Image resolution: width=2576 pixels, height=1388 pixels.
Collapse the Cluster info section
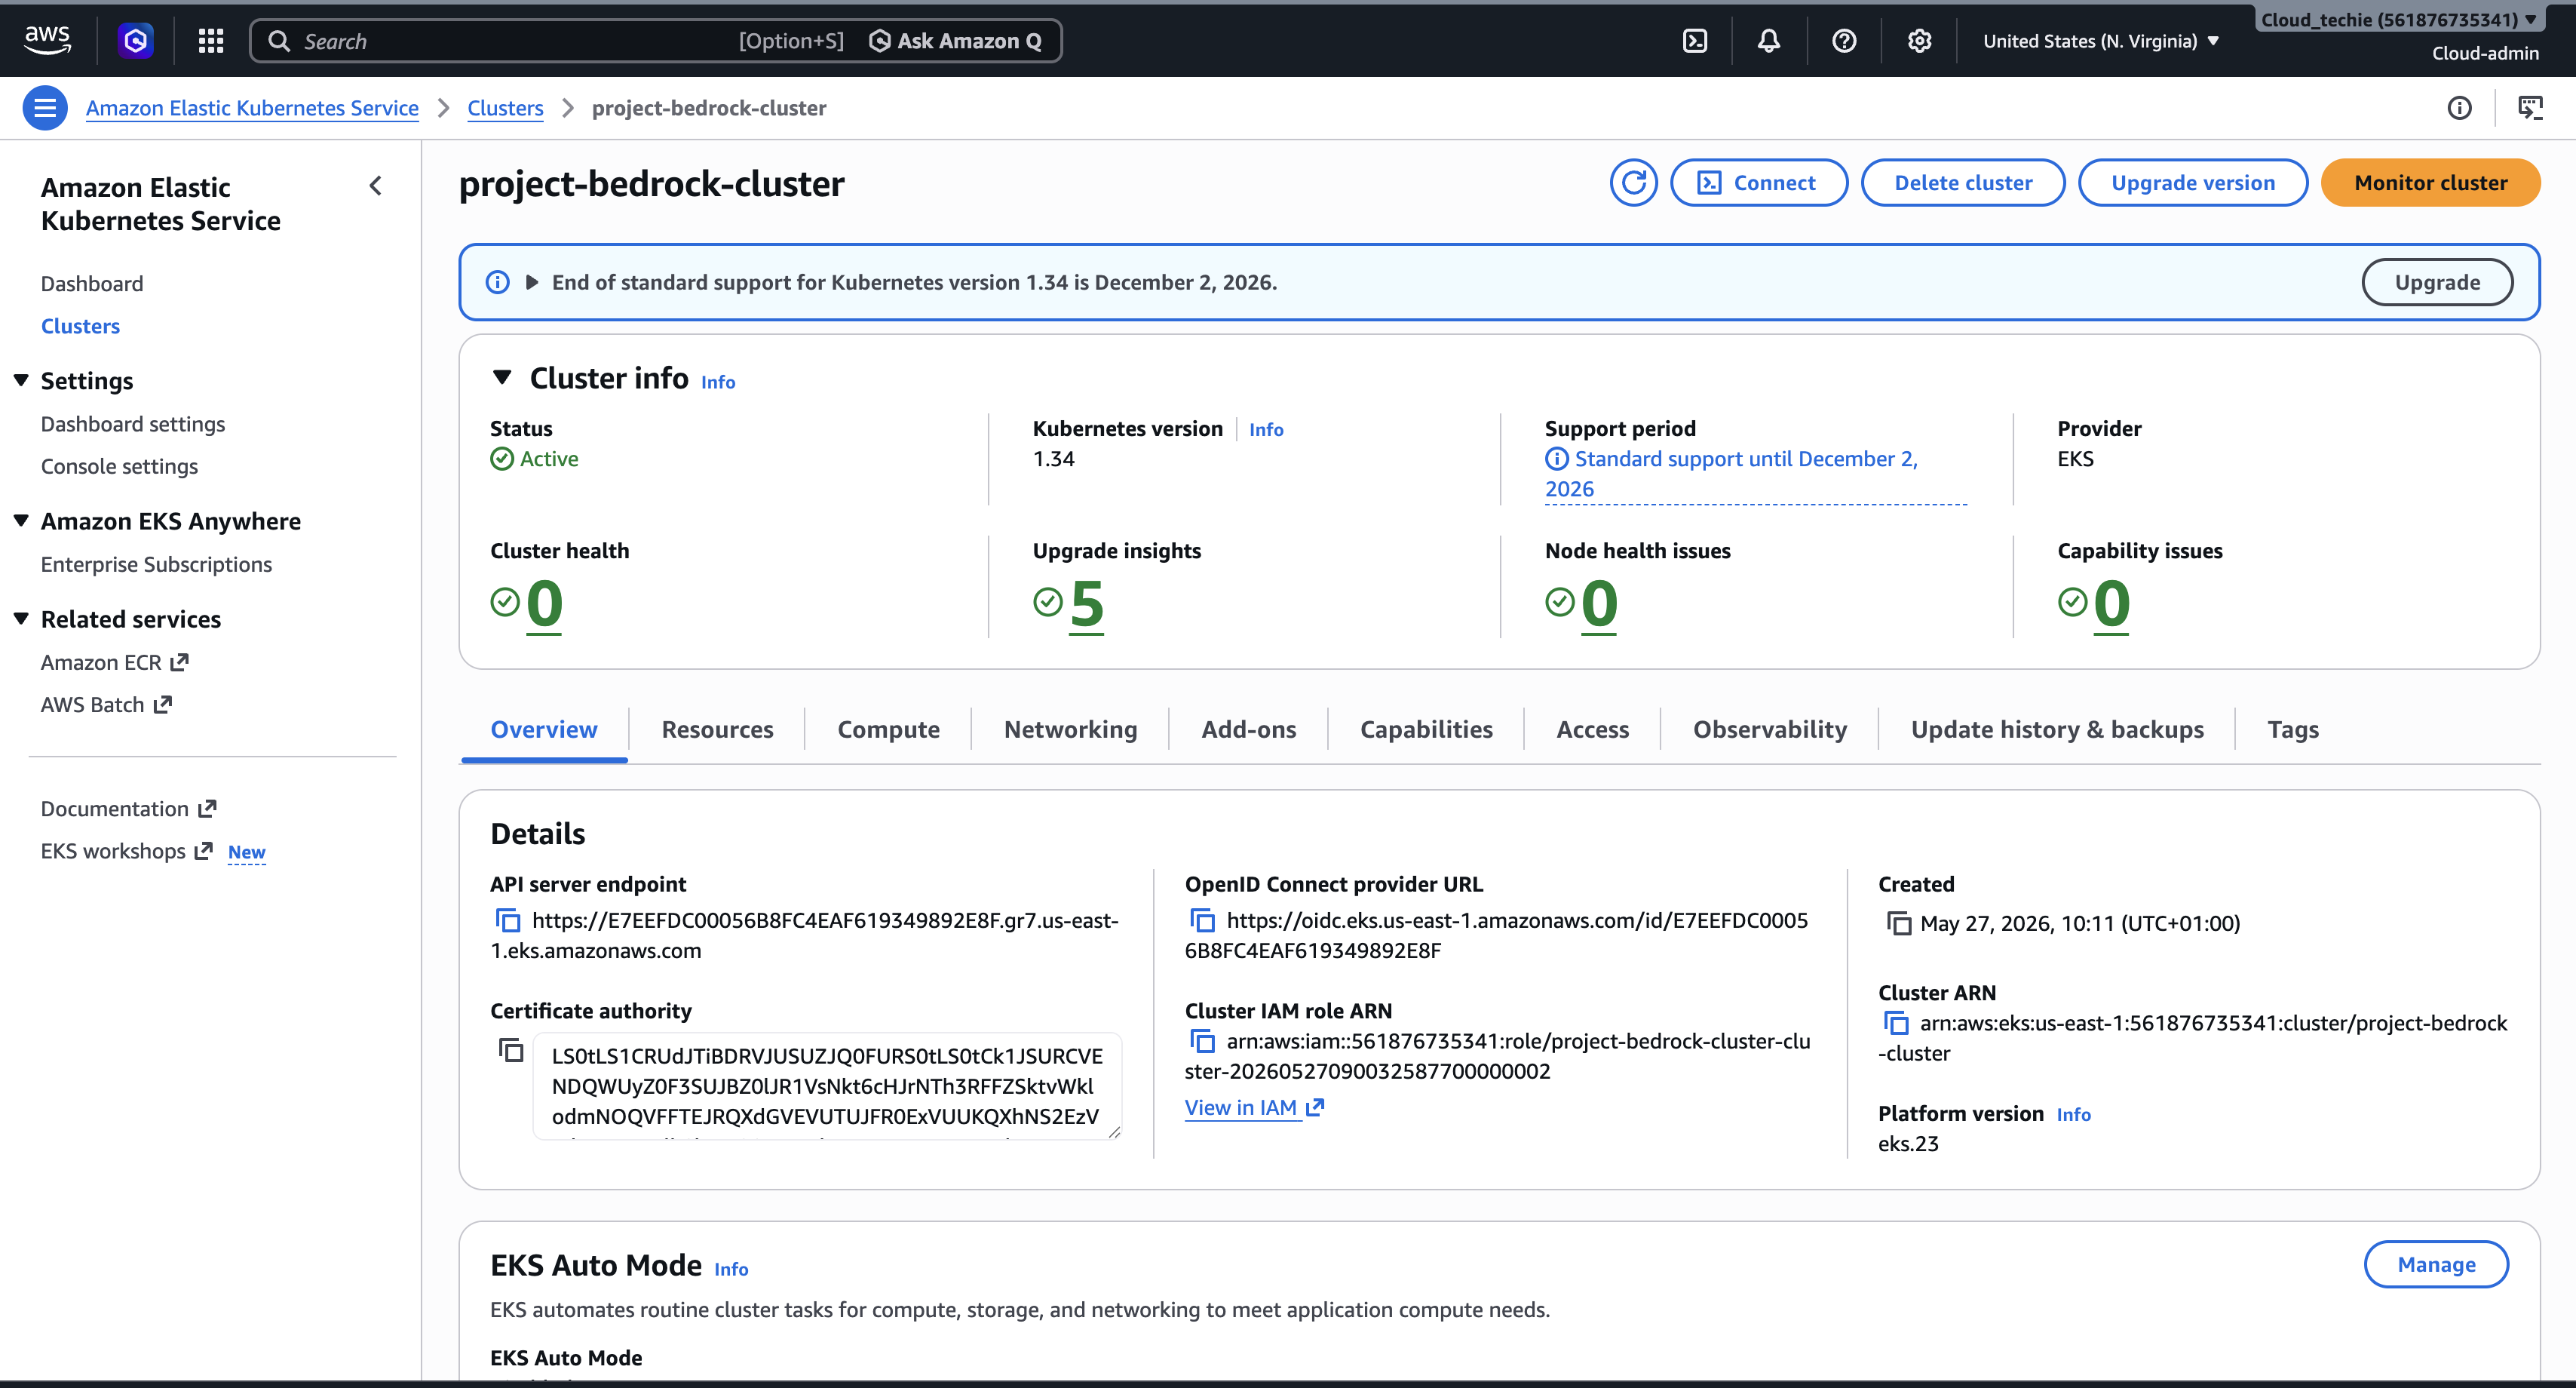tap(502, 378)
